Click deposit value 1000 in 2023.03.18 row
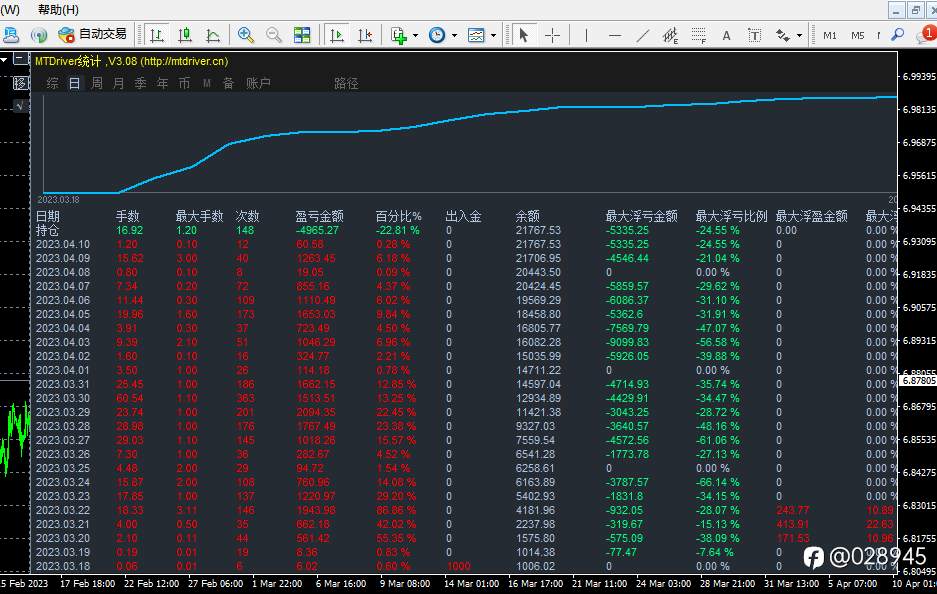The image size is (937, 594). click(x=458, y=566)
